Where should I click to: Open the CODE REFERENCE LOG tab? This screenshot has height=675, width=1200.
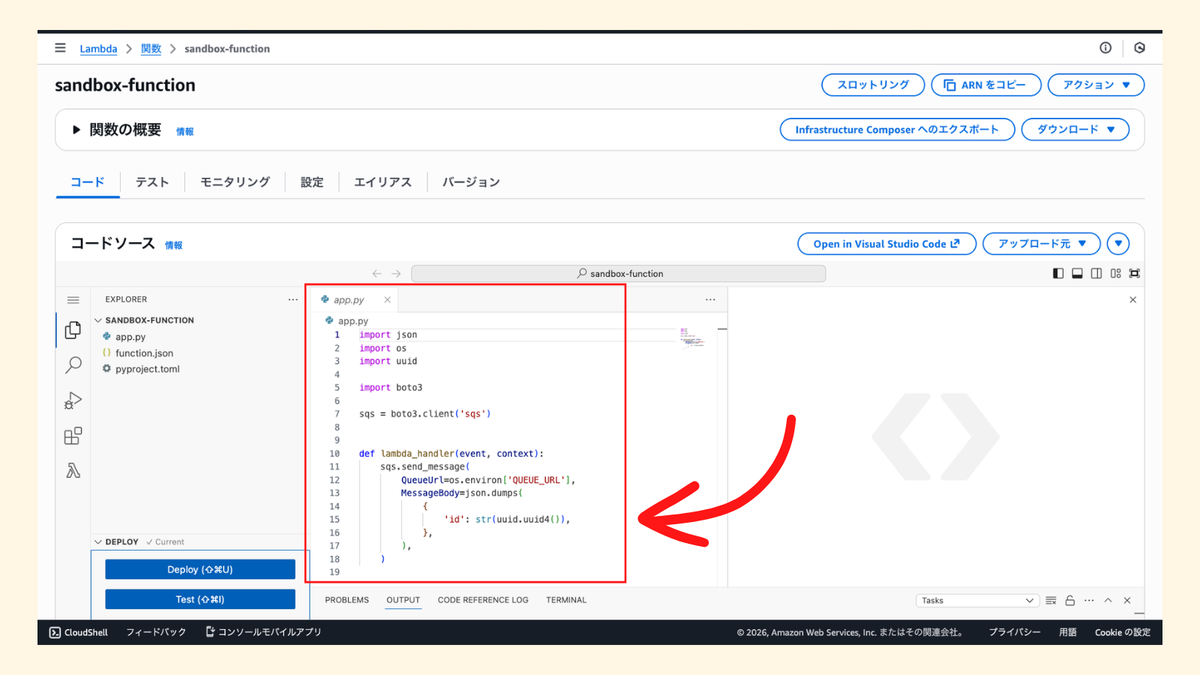click(483, 600)
